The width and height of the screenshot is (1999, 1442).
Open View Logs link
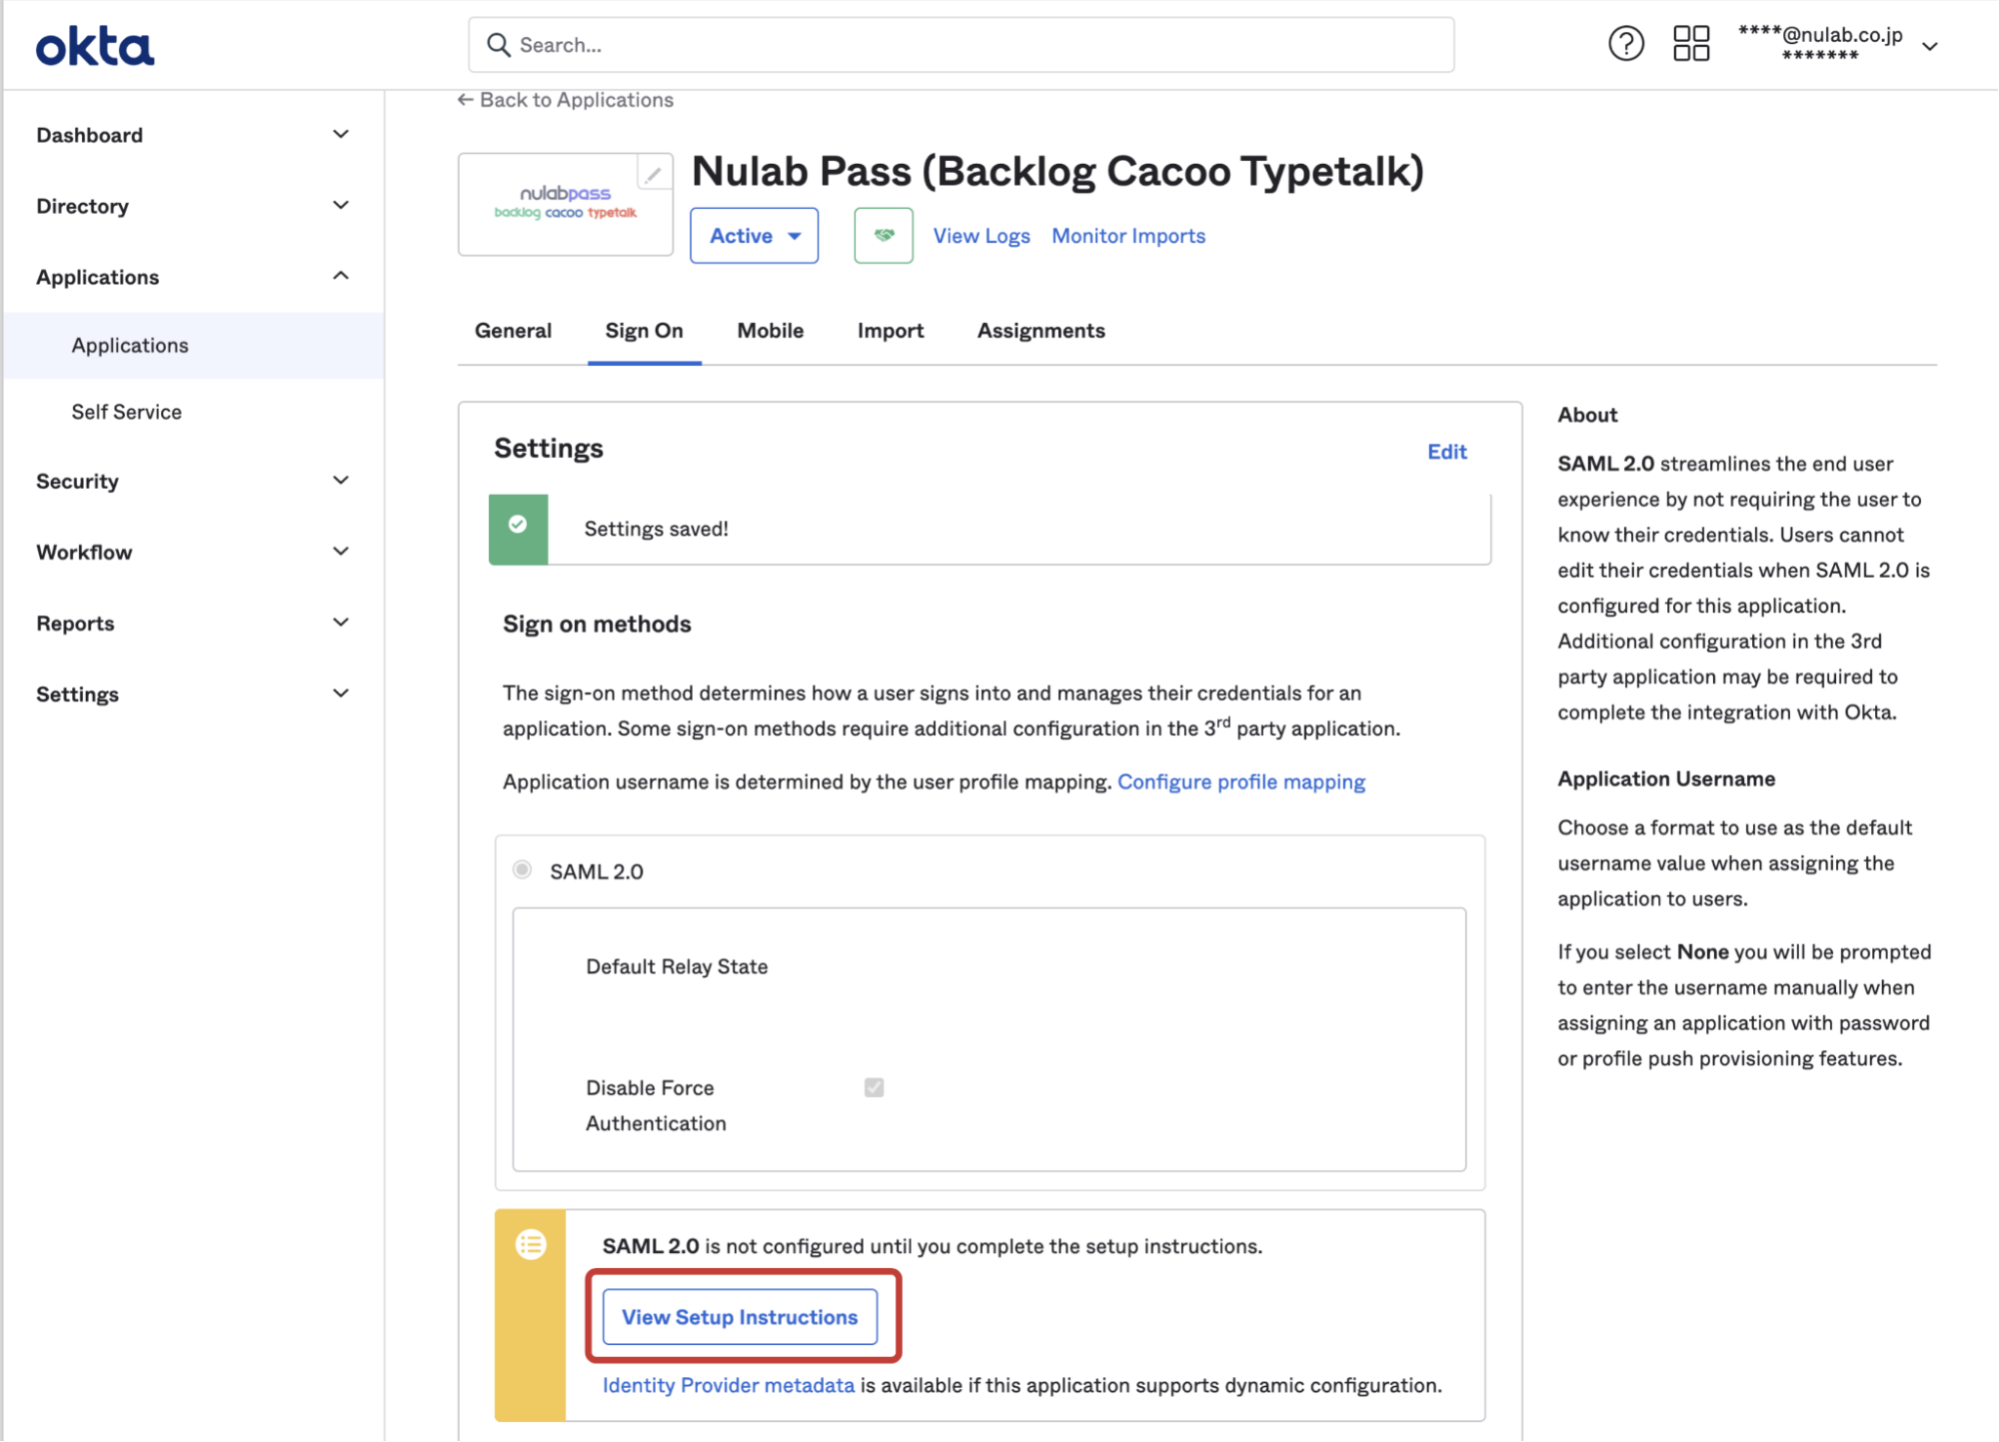tap(981, 236)
